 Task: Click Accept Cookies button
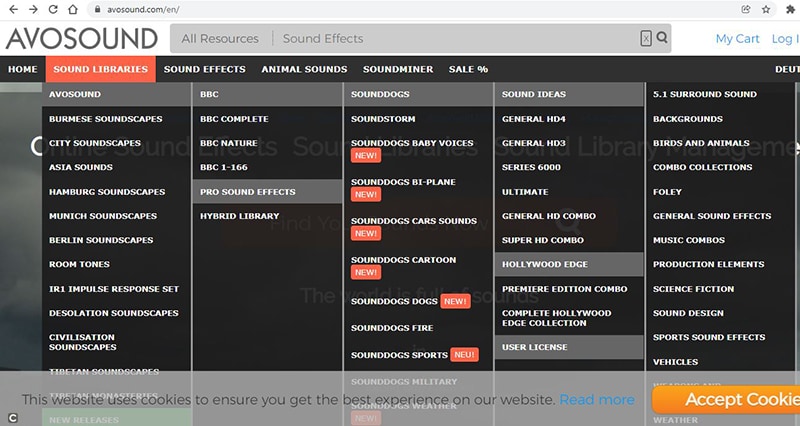pos(726,399)
